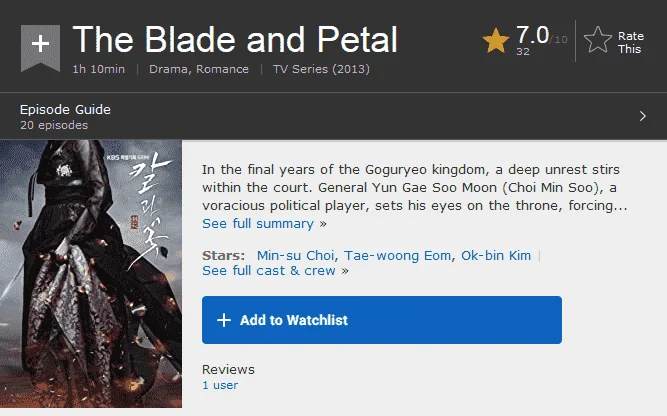Open See full cast & crew link
667x416 pixels.
click(x=275, y=271)
